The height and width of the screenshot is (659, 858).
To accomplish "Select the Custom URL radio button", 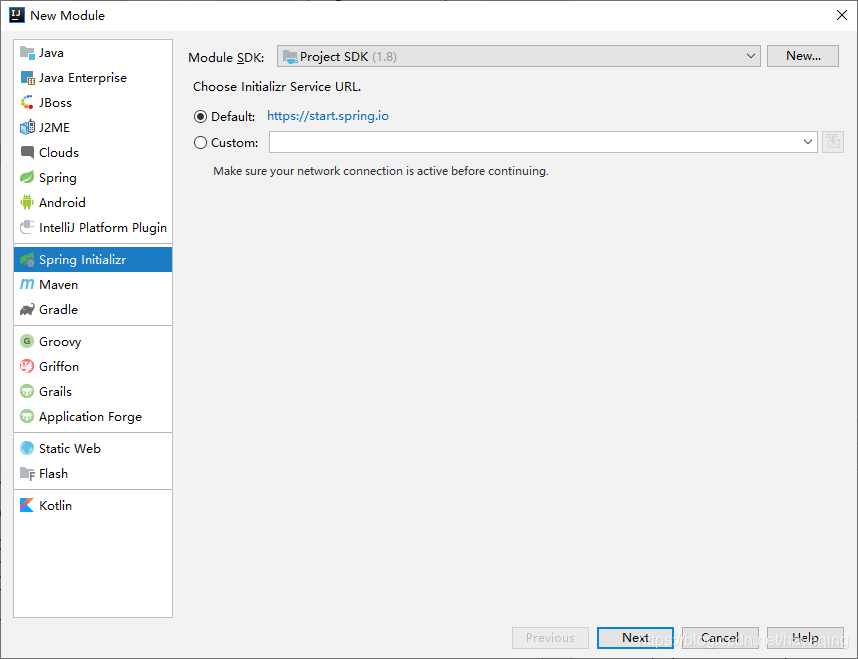I will [x=200, y=143].
